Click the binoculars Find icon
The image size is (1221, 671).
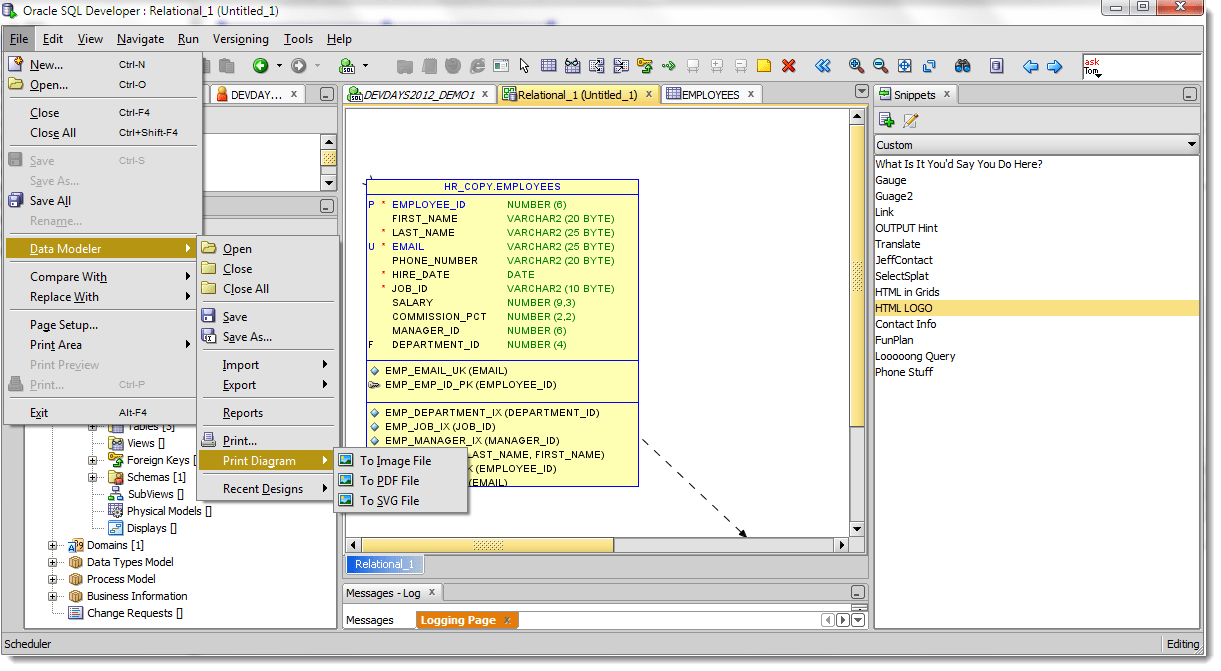[962, 66]
